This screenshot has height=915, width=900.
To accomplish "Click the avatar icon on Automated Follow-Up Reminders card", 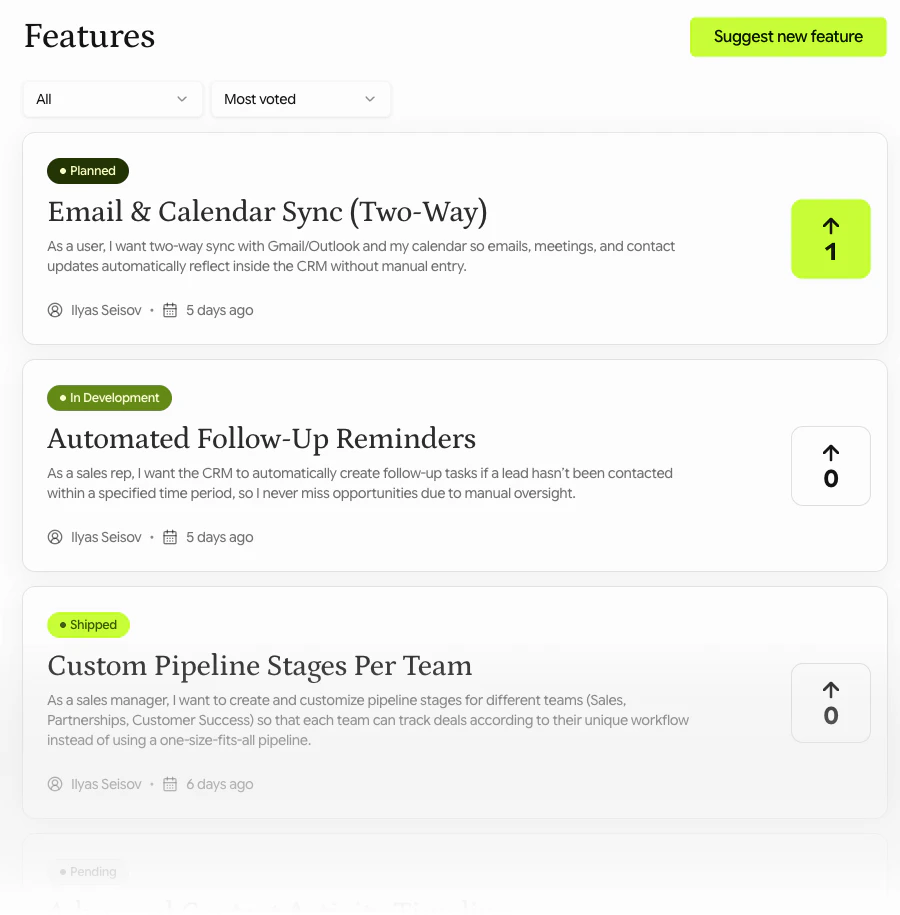I will [x=54, y=537].
